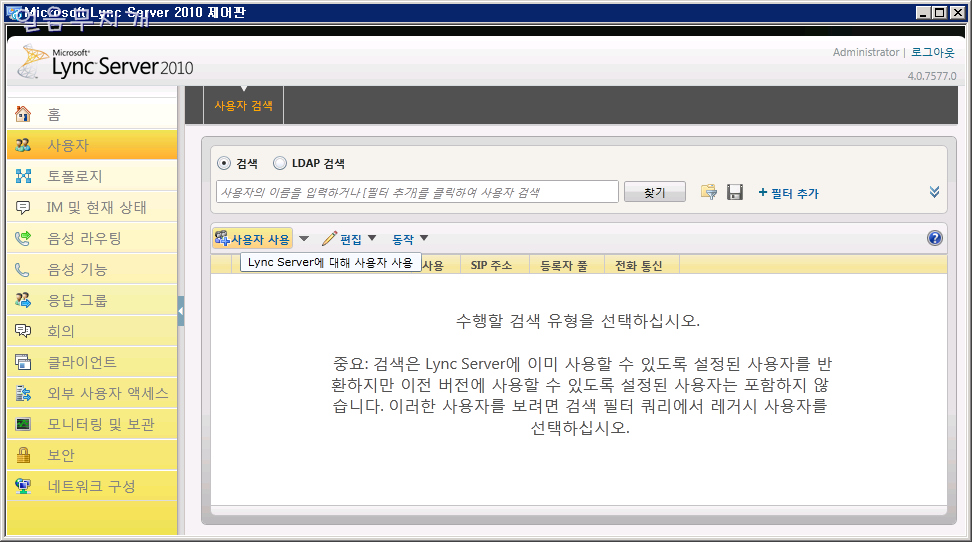The width and height of the screenshot is (972, 542).
Task: Open the 클라이언트 icon
Action: (x=23, y=362)
